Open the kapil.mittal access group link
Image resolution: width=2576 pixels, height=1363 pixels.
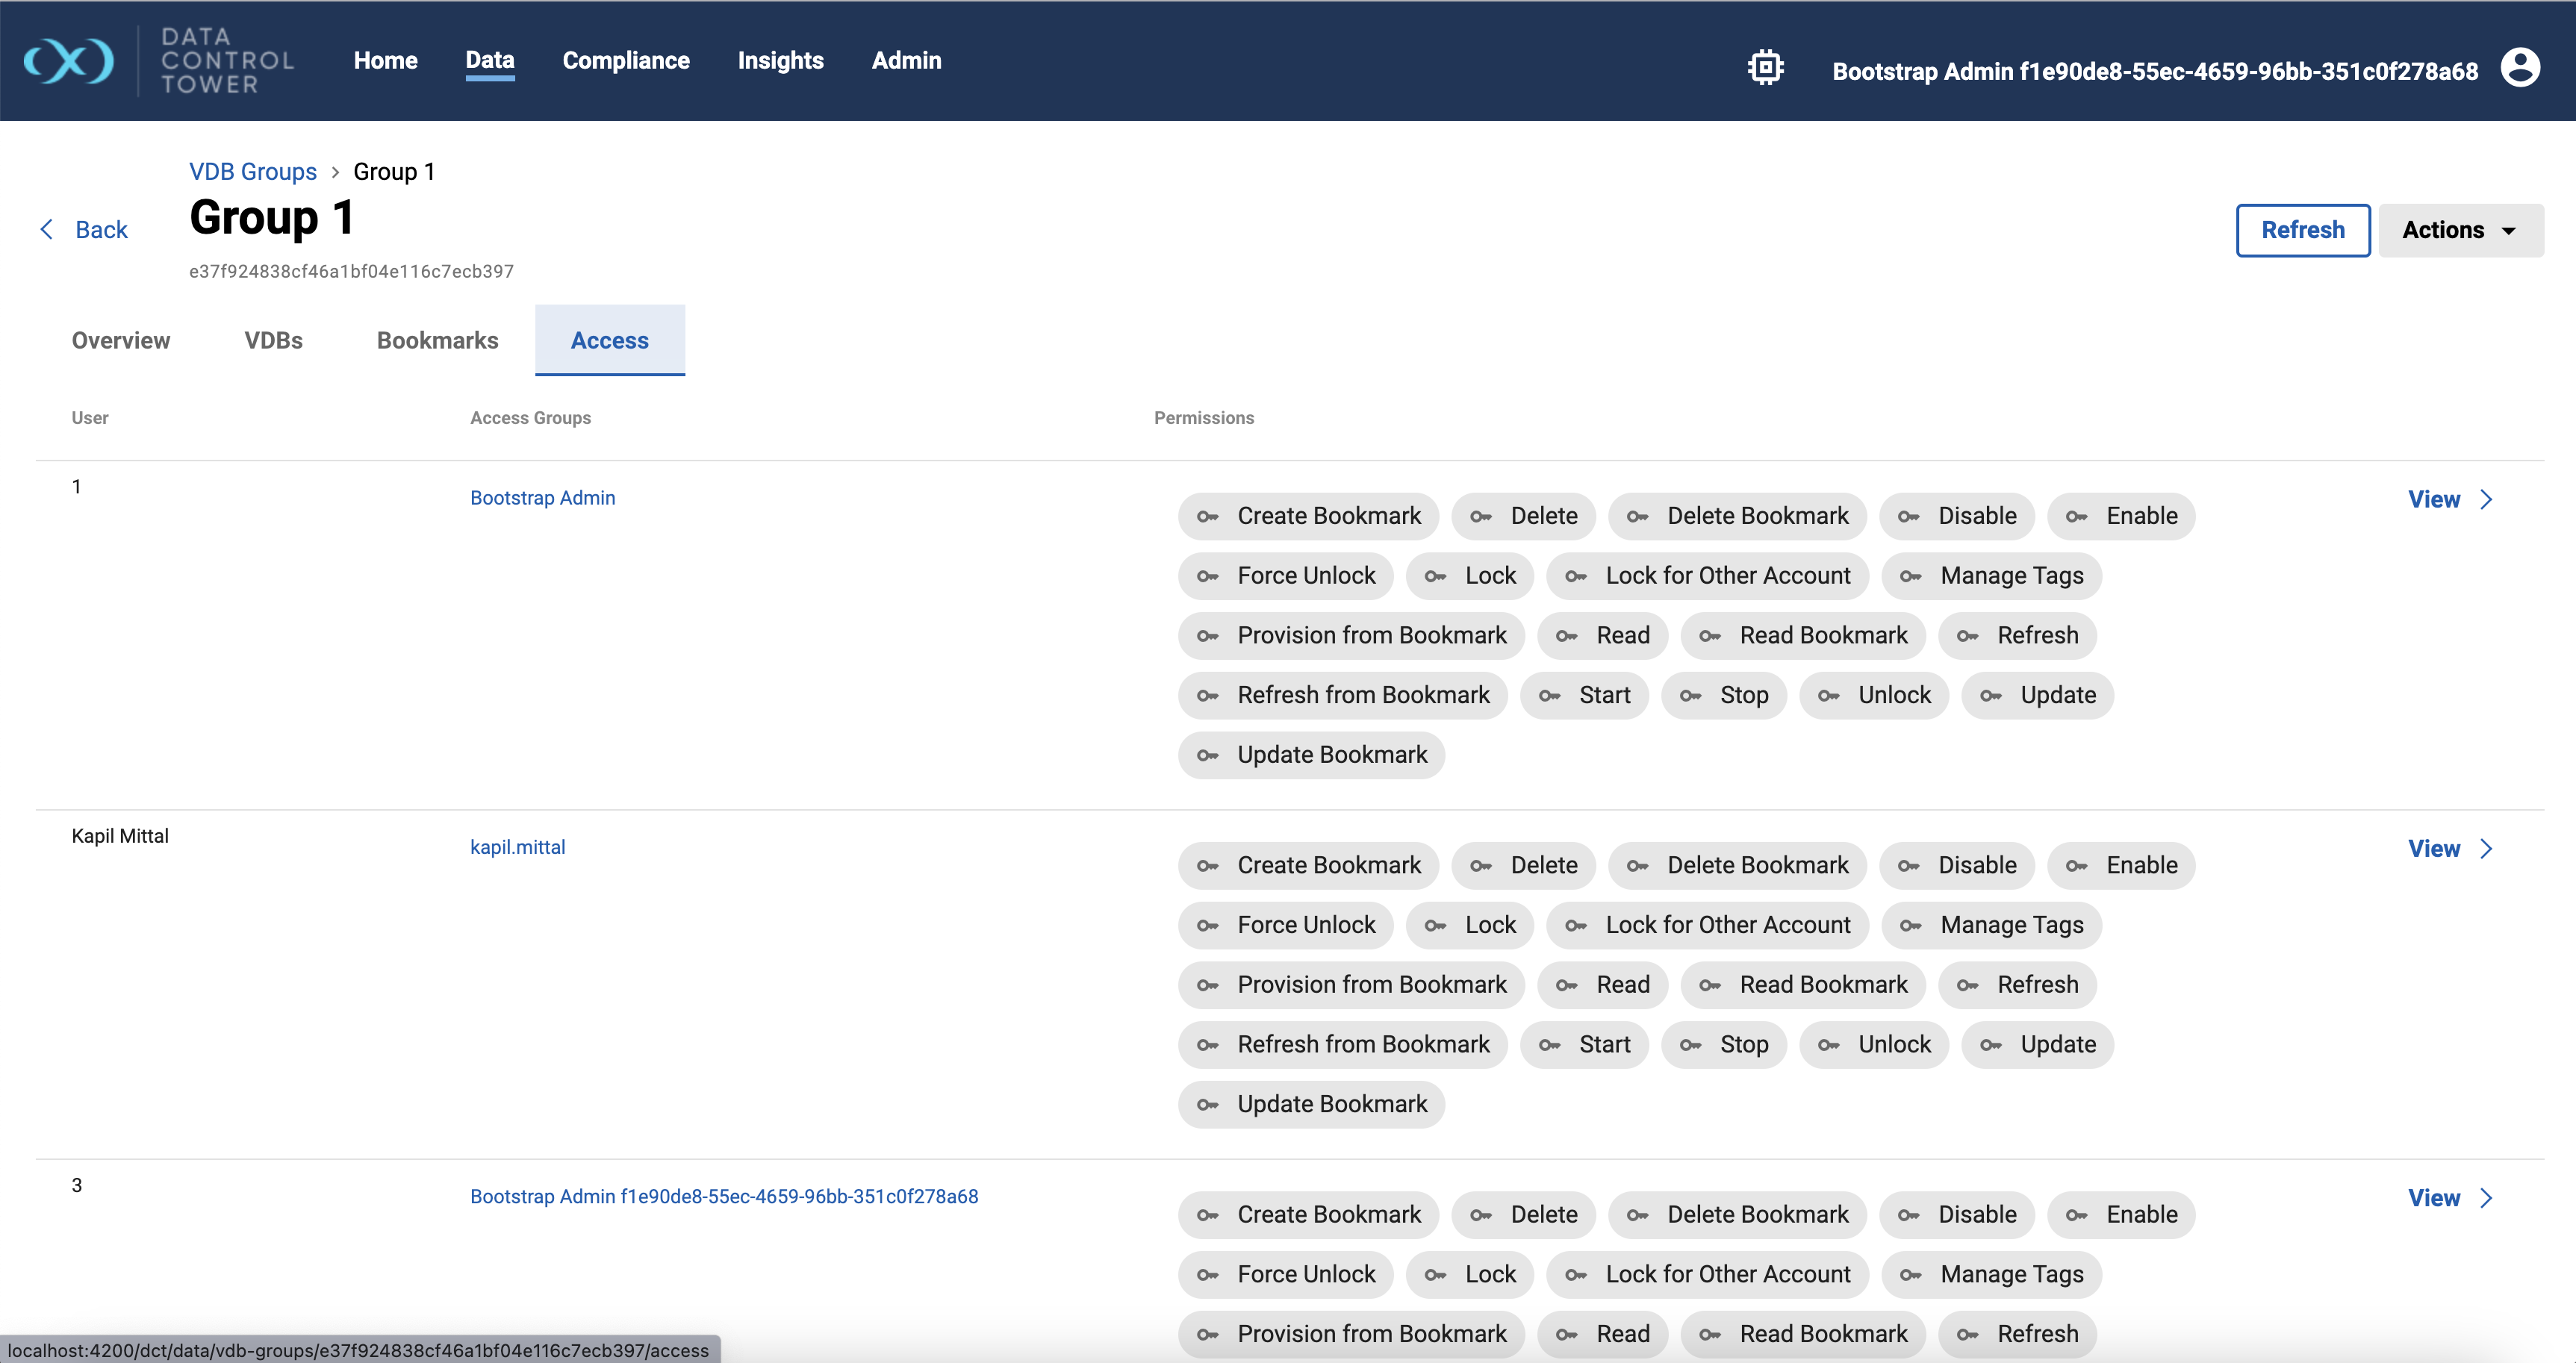click(x=517, y=847)
